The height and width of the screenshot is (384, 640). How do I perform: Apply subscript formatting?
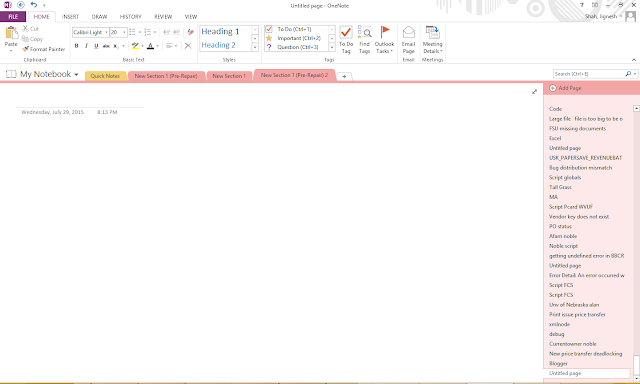116,46
